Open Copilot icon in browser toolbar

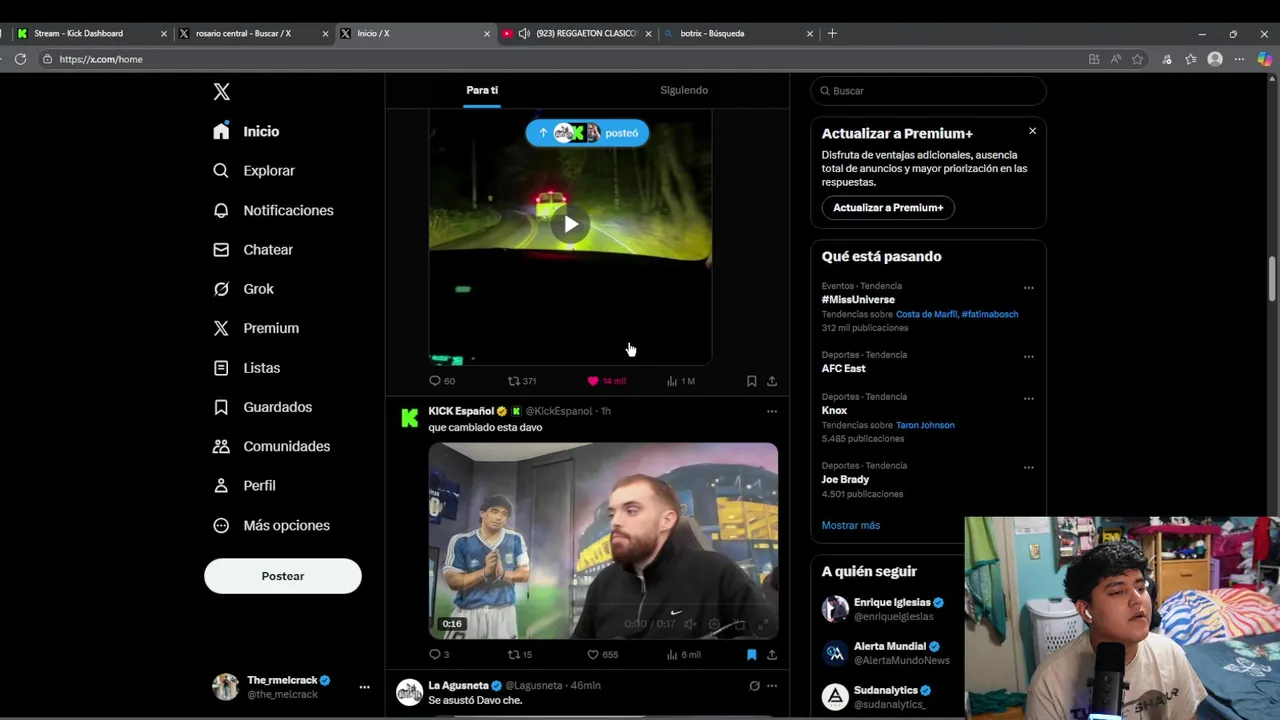[1265, 59]
